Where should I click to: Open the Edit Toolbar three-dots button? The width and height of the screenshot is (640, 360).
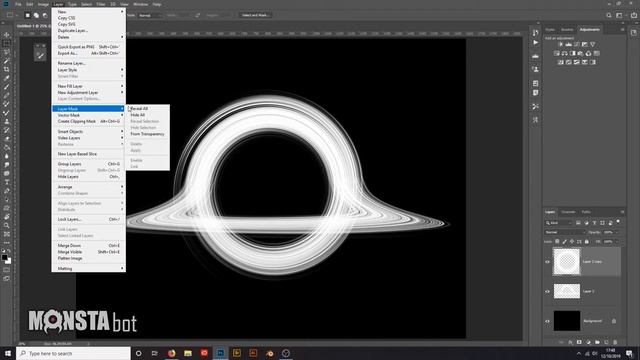point(7,242)
